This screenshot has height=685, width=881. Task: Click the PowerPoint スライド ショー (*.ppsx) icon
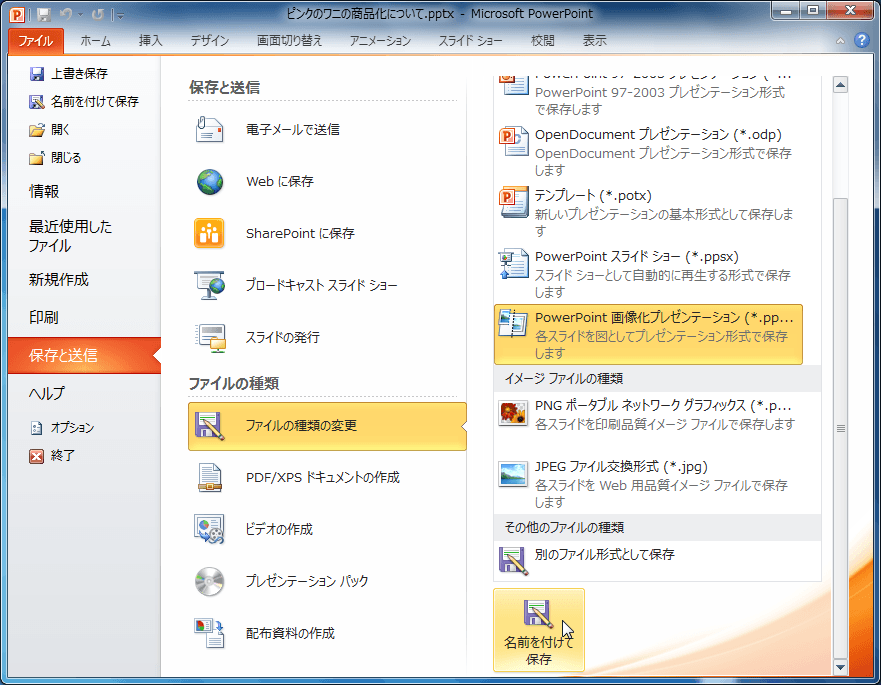[x=514, y=264]
